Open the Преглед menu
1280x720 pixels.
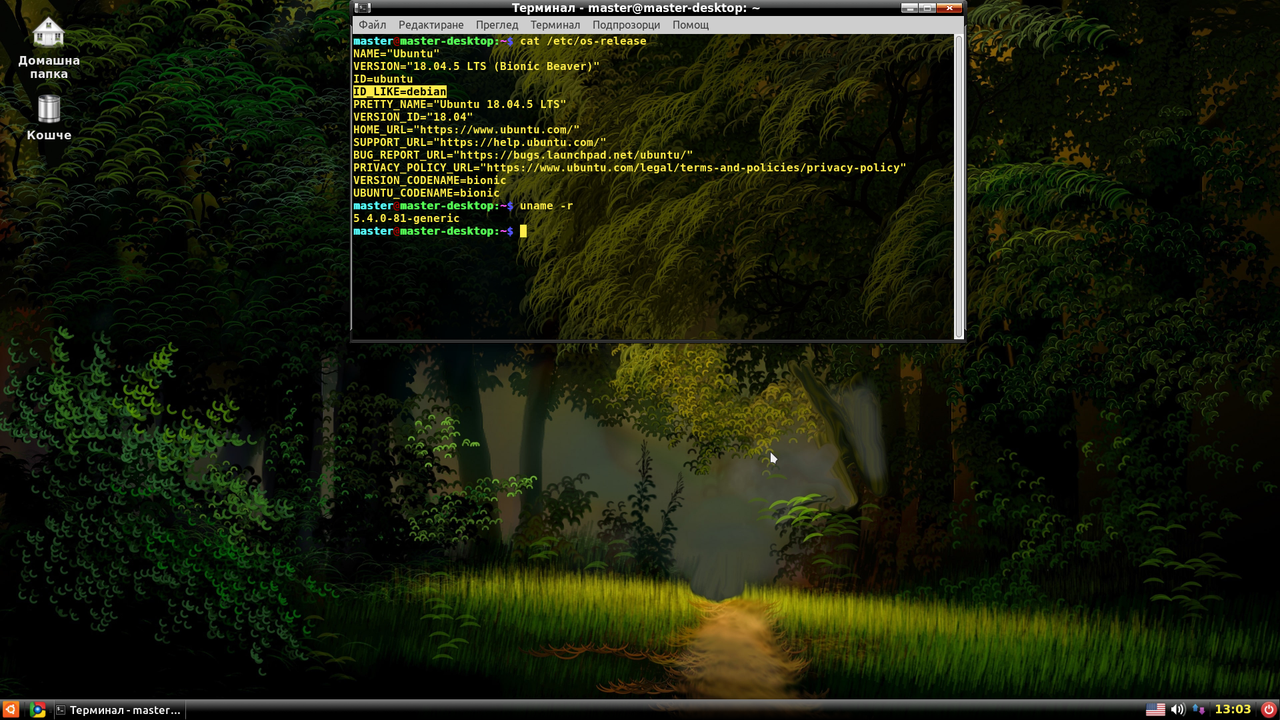point(497,25)
